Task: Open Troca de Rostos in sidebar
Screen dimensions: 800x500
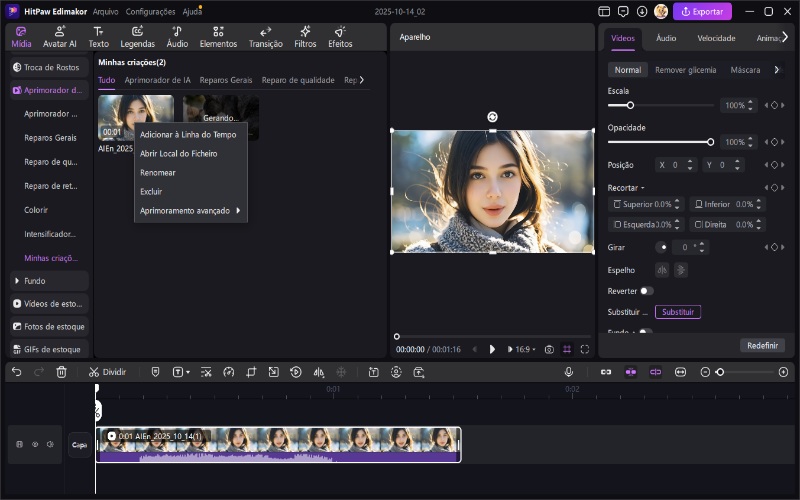Action: coord(49,67)
